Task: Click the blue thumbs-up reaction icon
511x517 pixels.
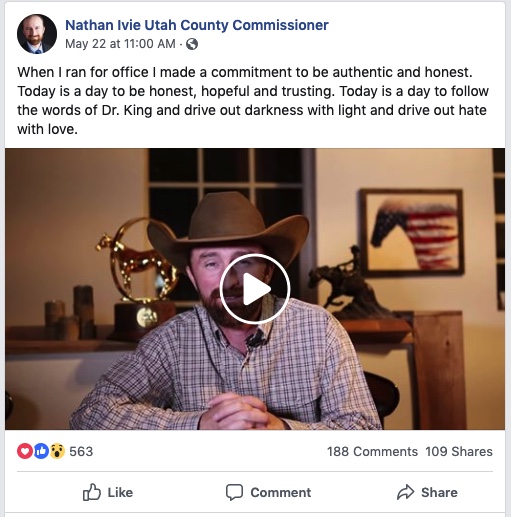Action: pos(41,451)
